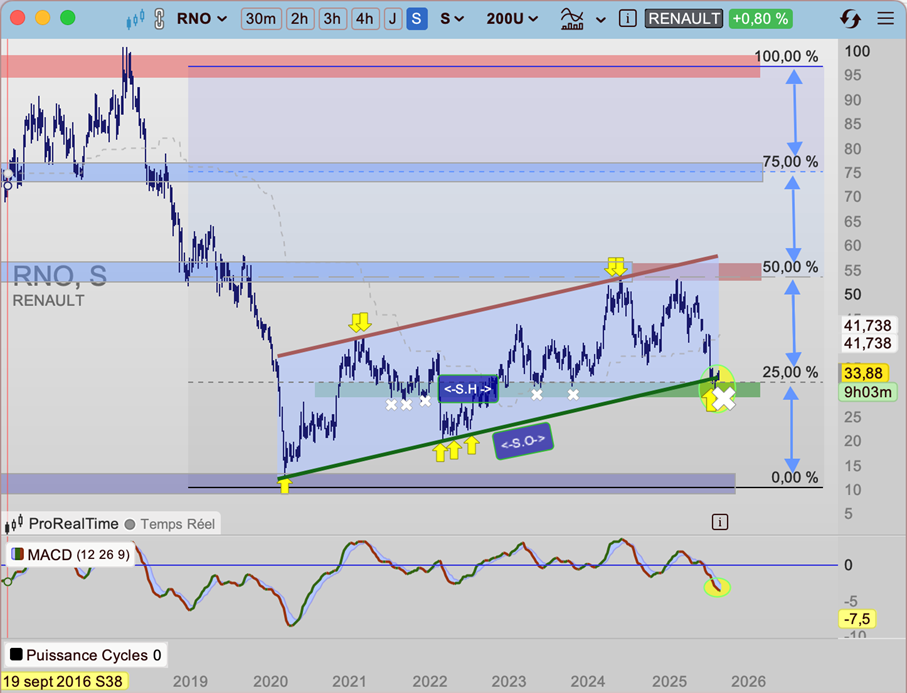Screen dimensions: 907x693
Task: Switch to the 2h timeframe
Action: (298, 18)
